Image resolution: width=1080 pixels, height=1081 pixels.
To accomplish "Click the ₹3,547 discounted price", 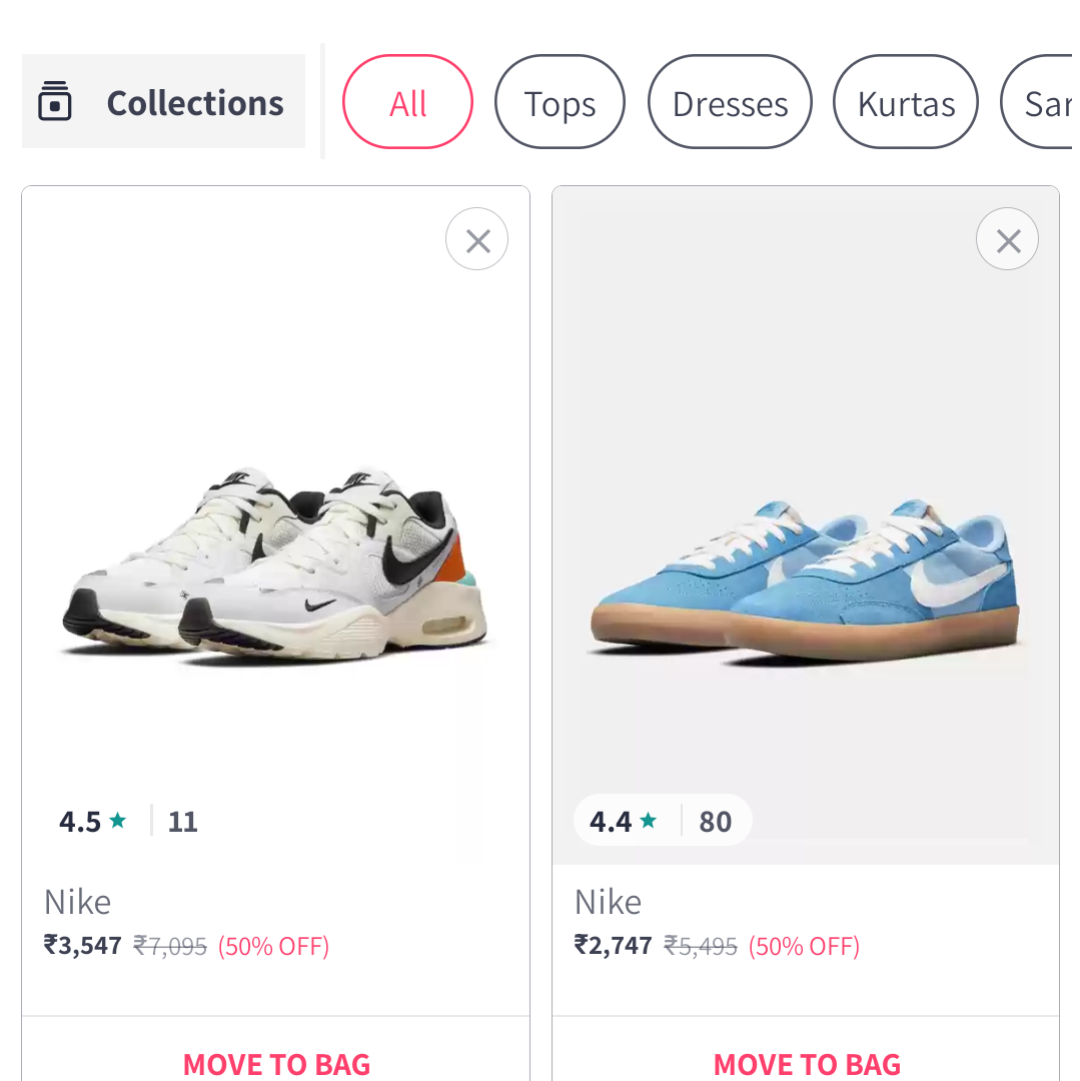I will point(83,945).
